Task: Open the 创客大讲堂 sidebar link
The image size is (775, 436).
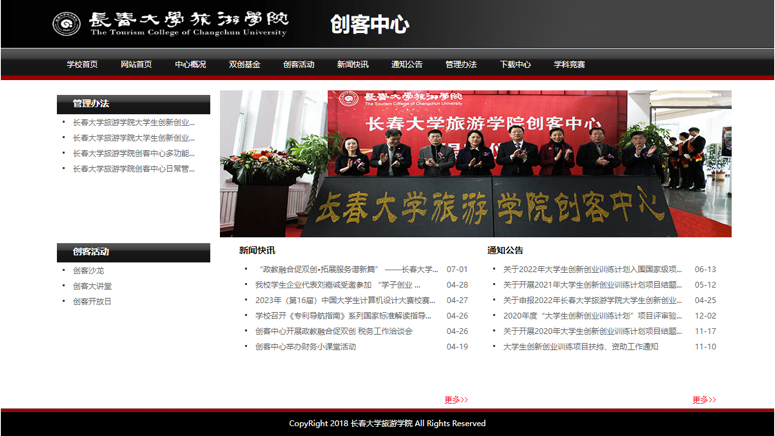Action: [92, 286]
